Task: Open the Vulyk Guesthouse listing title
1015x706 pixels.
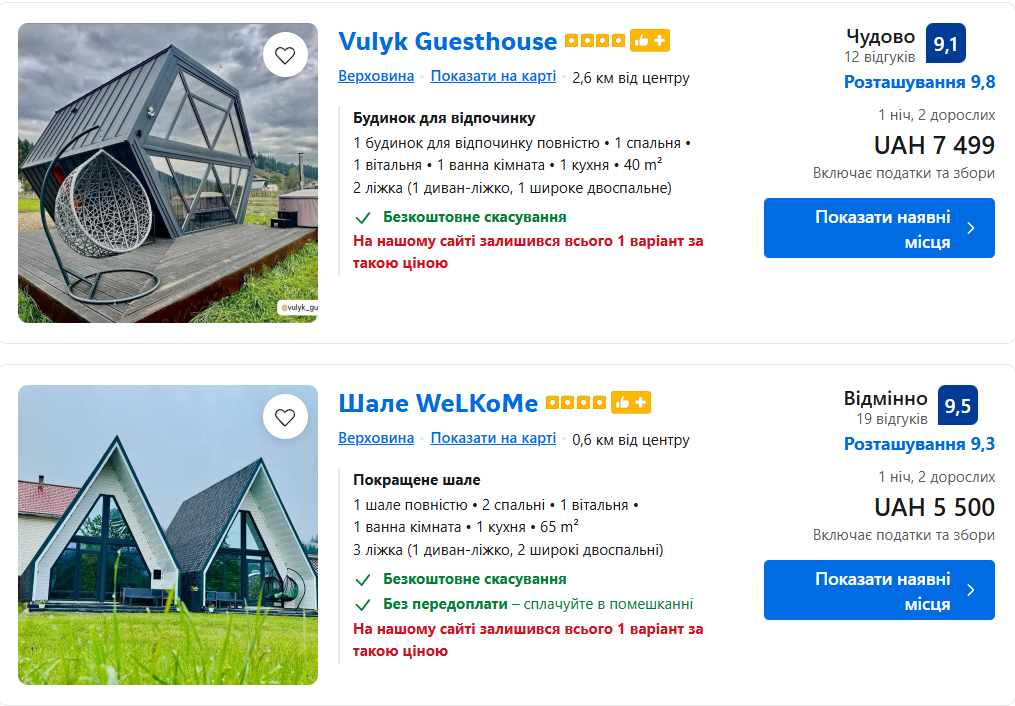Action: click(447, 42)
